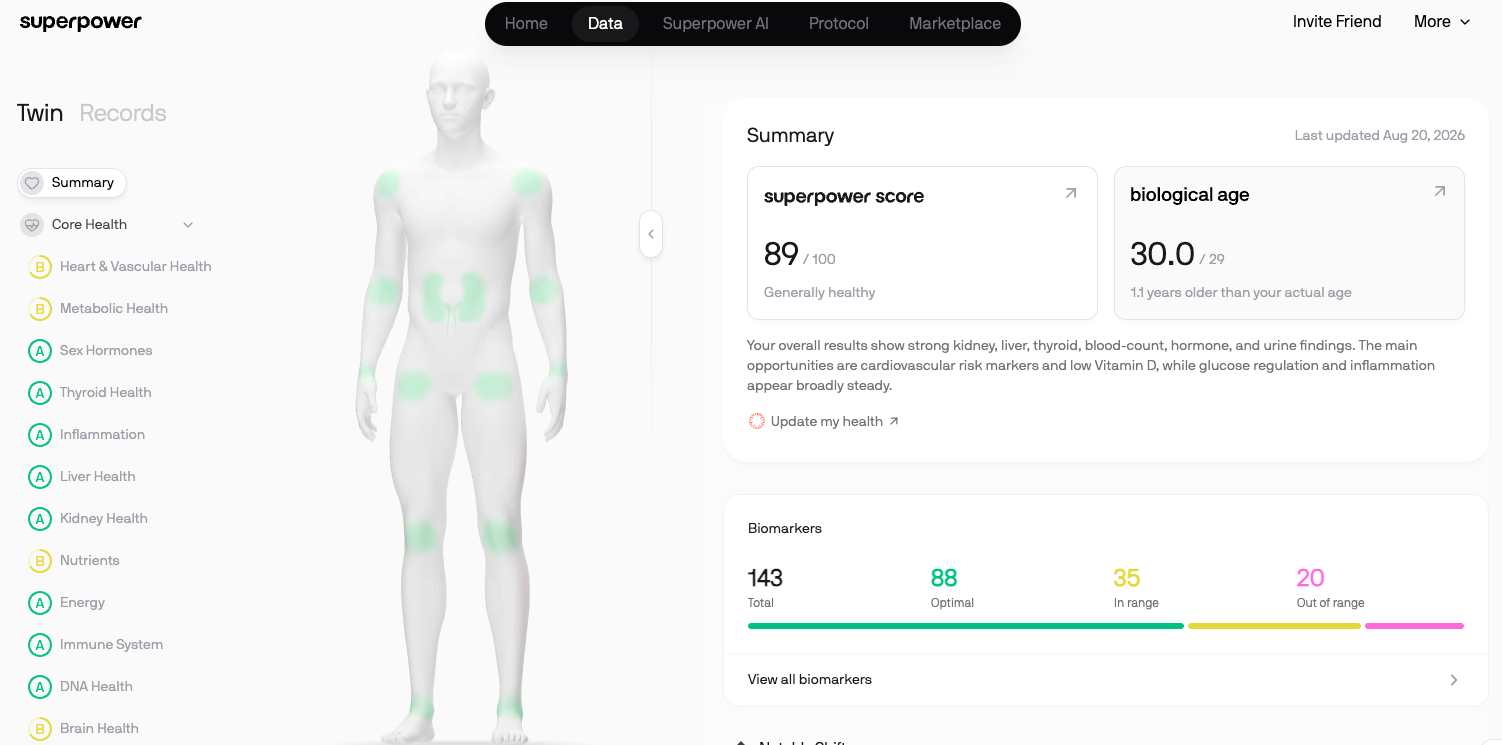The image size is (1502, 745).
Task: Open the biological age card
Action: (1289, 243)
